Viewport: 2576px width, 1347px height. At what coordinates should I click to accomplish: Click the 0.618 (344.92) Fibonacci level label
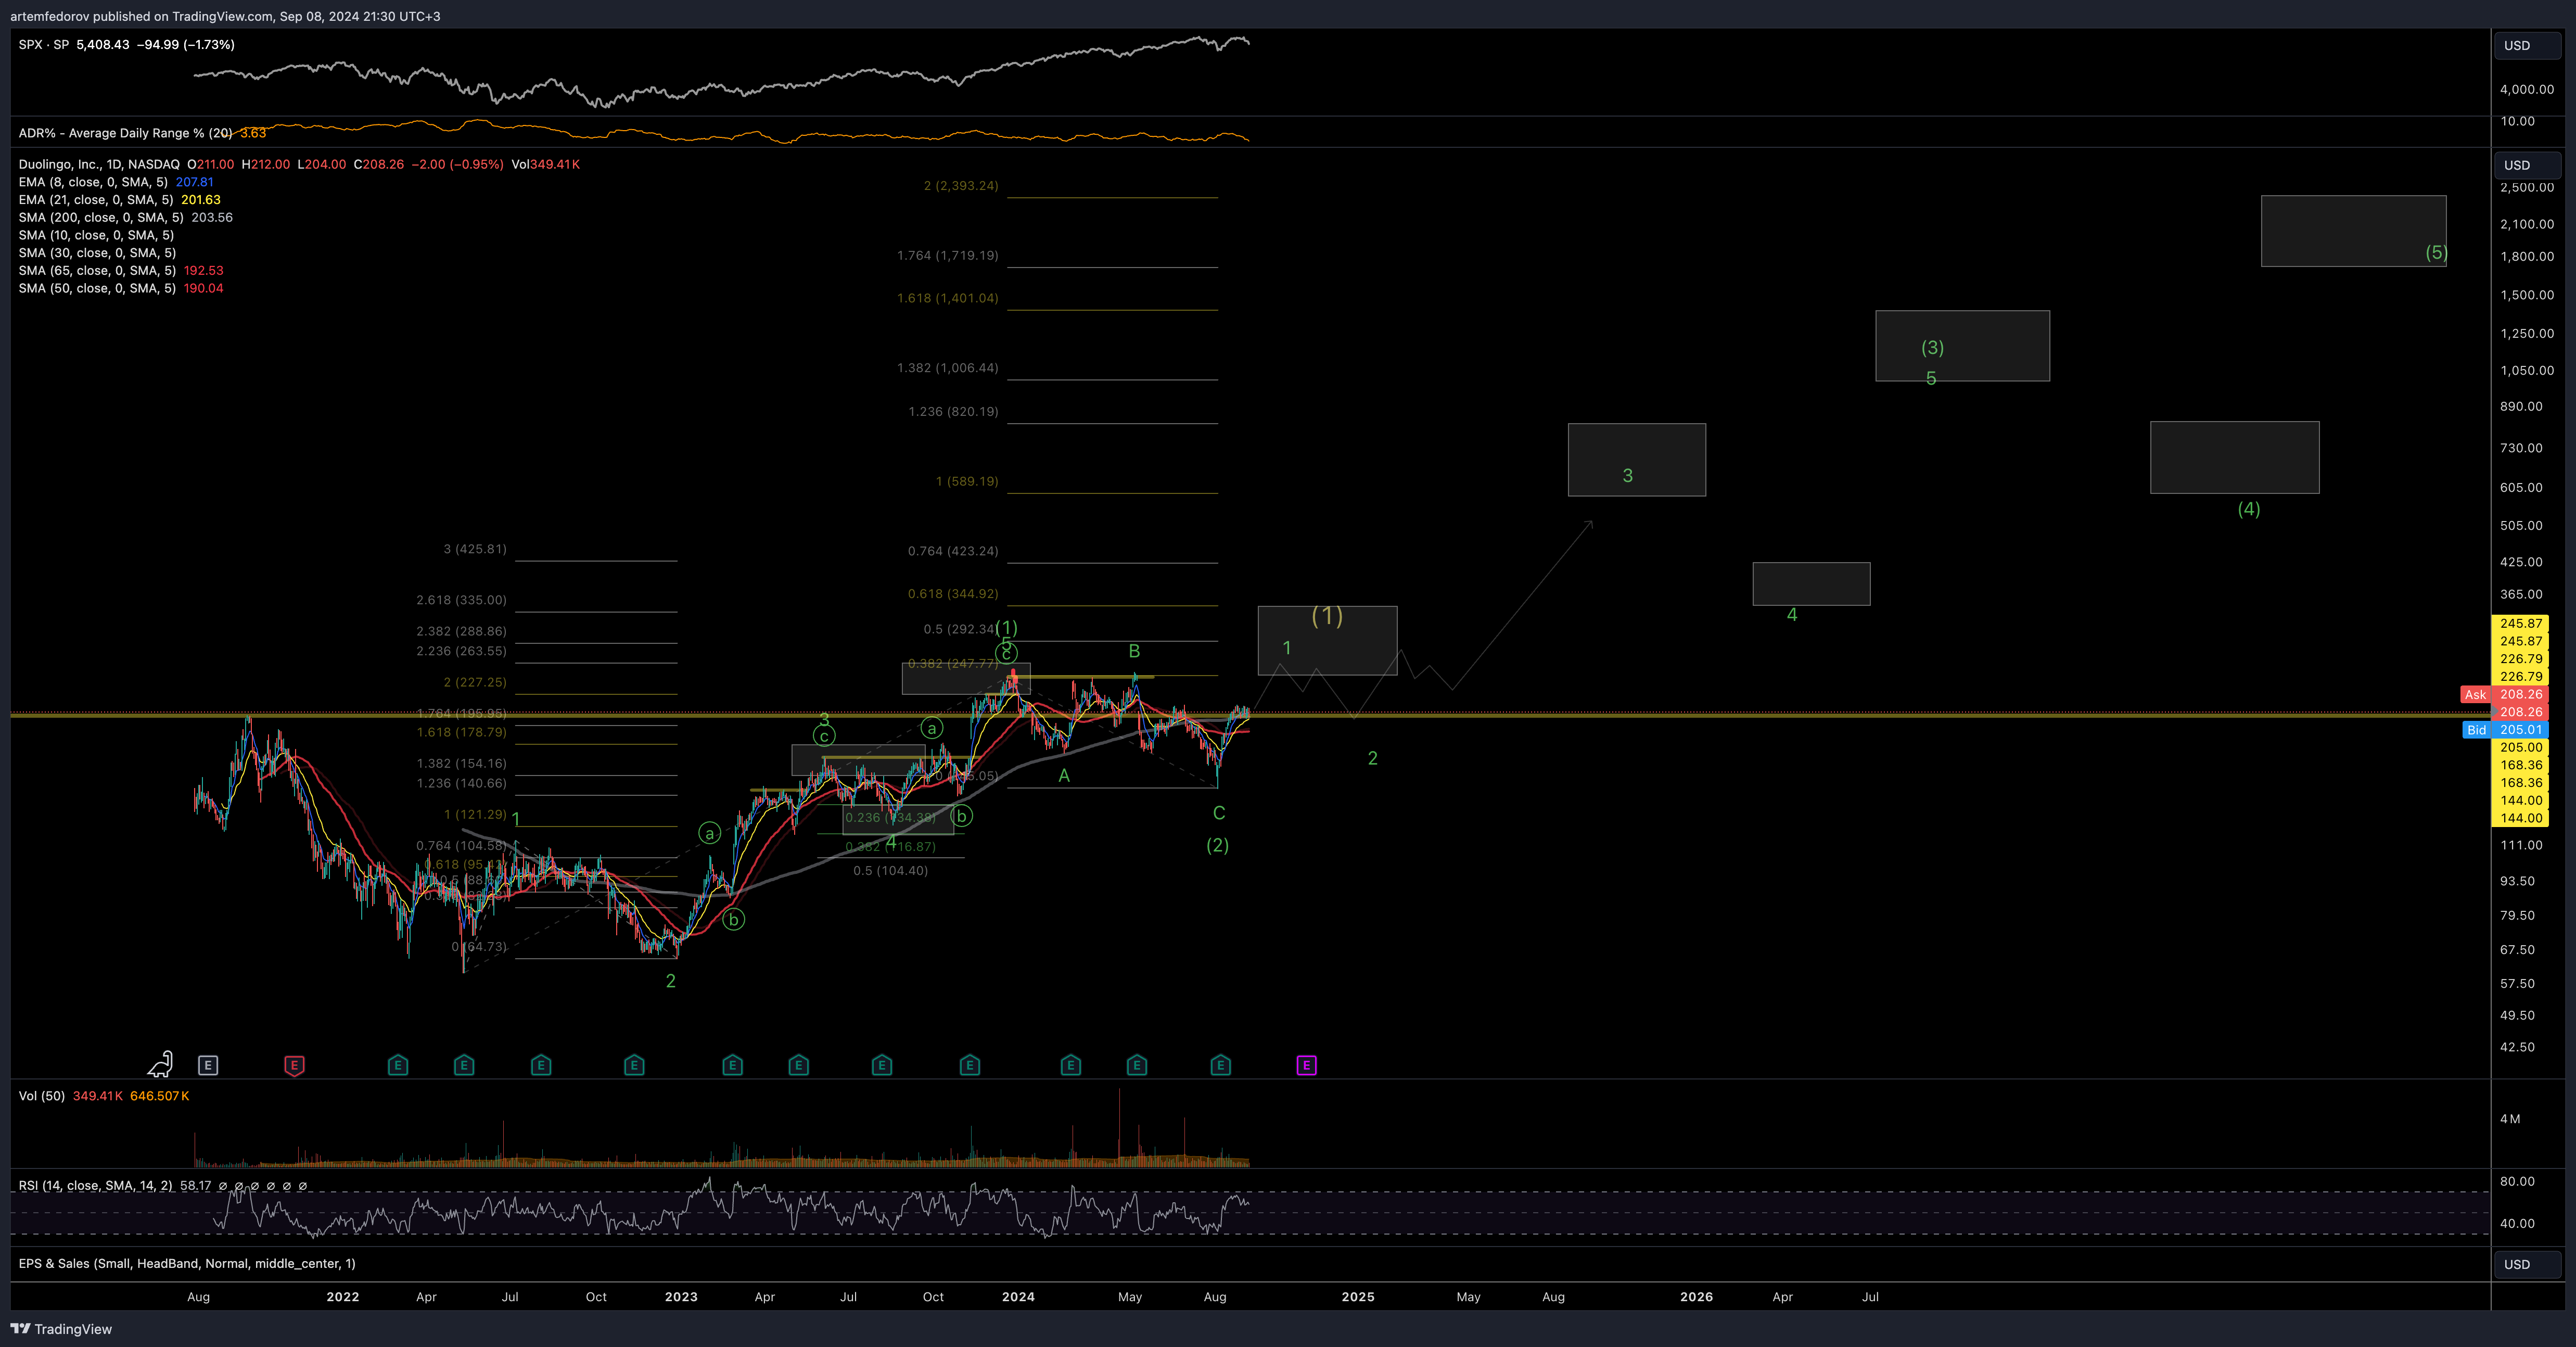pos(953,594)
